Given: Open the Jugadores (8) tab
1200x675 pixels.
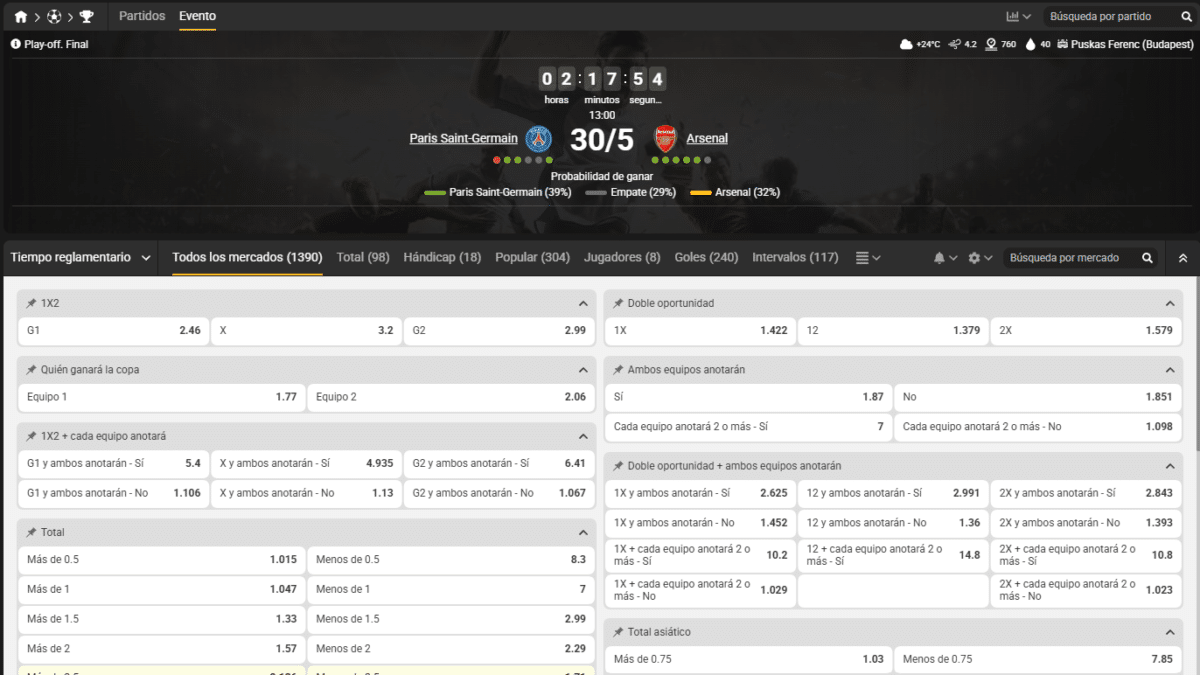Looking at the screenshot, I should click(x=622, y=258).
